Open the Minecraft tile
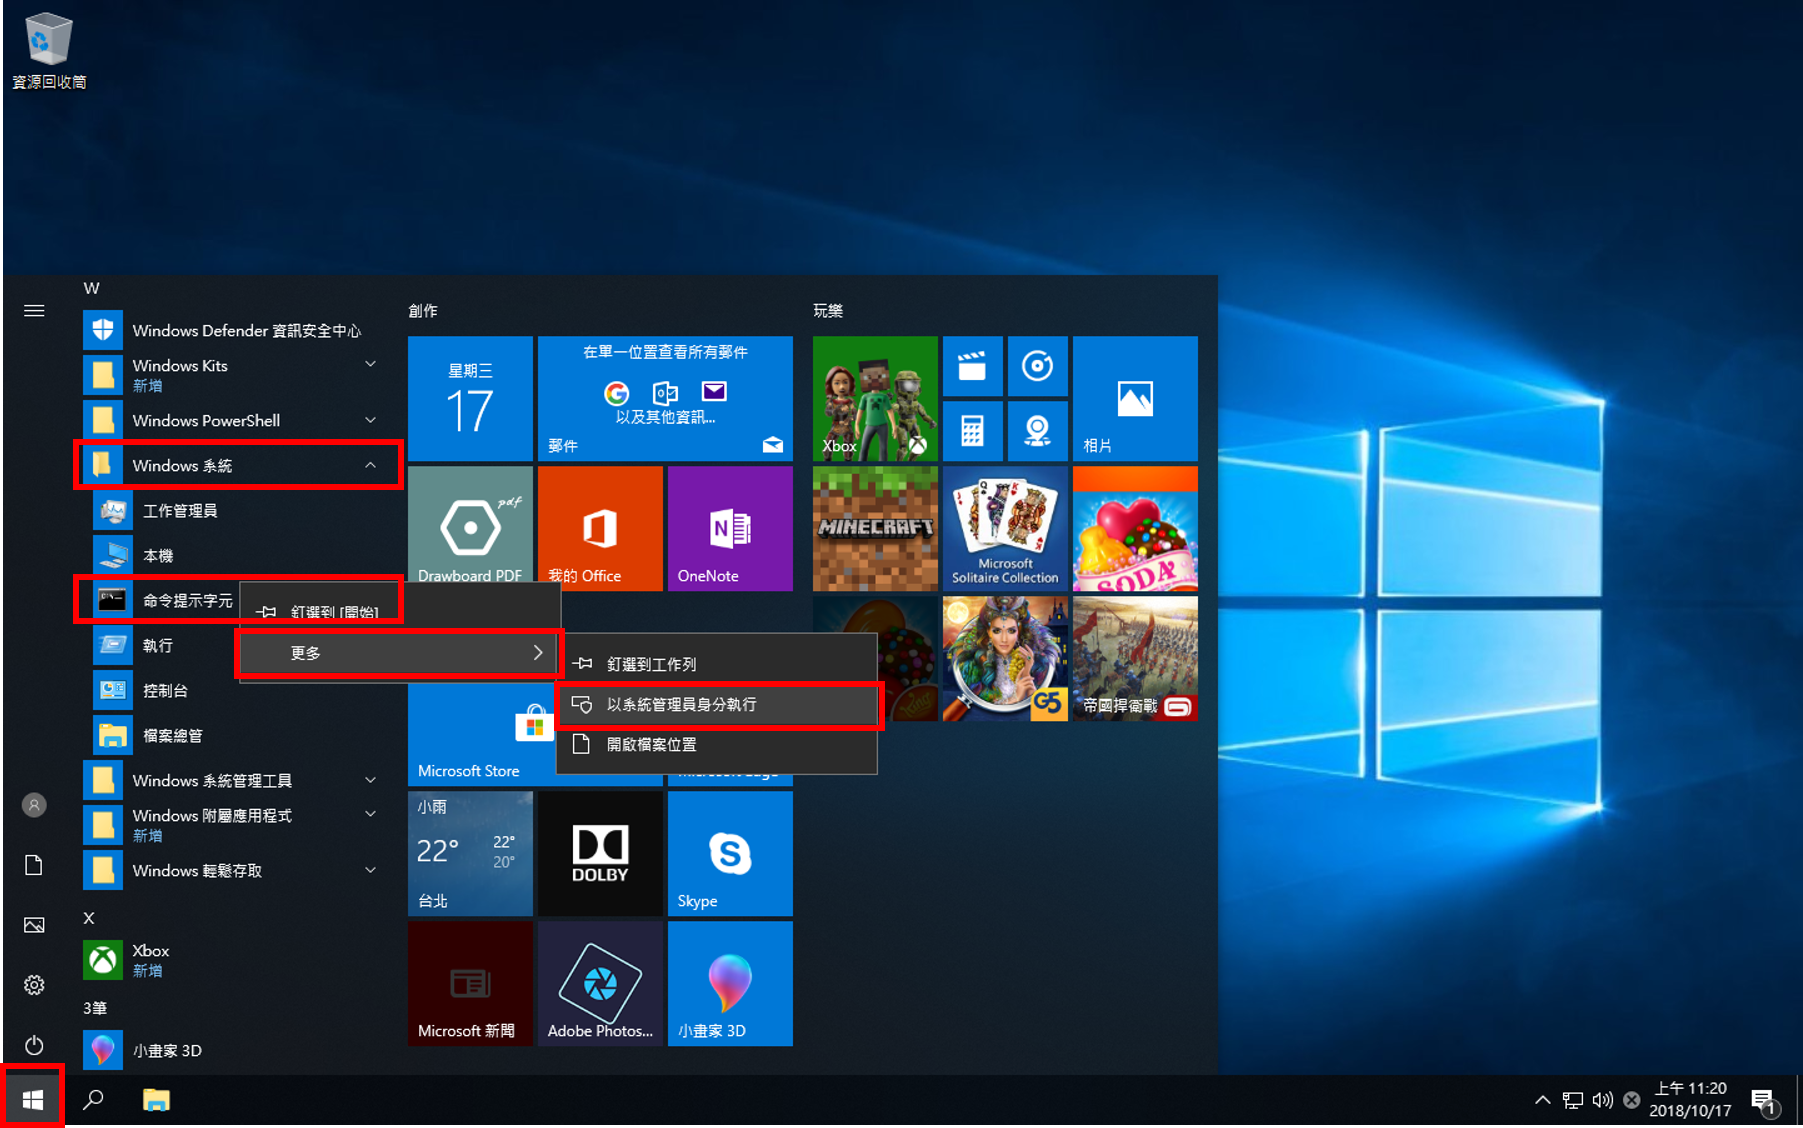 [875, 529]
